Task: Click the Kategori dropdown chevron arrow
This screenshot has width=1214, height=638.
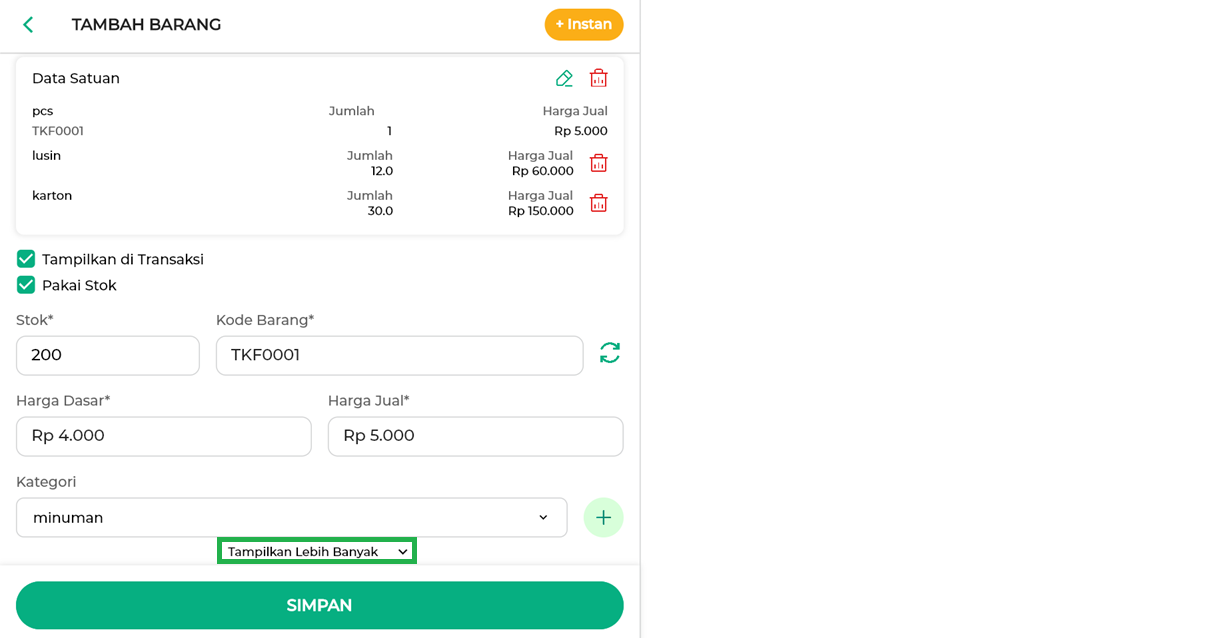Action: tap(543, 517)
